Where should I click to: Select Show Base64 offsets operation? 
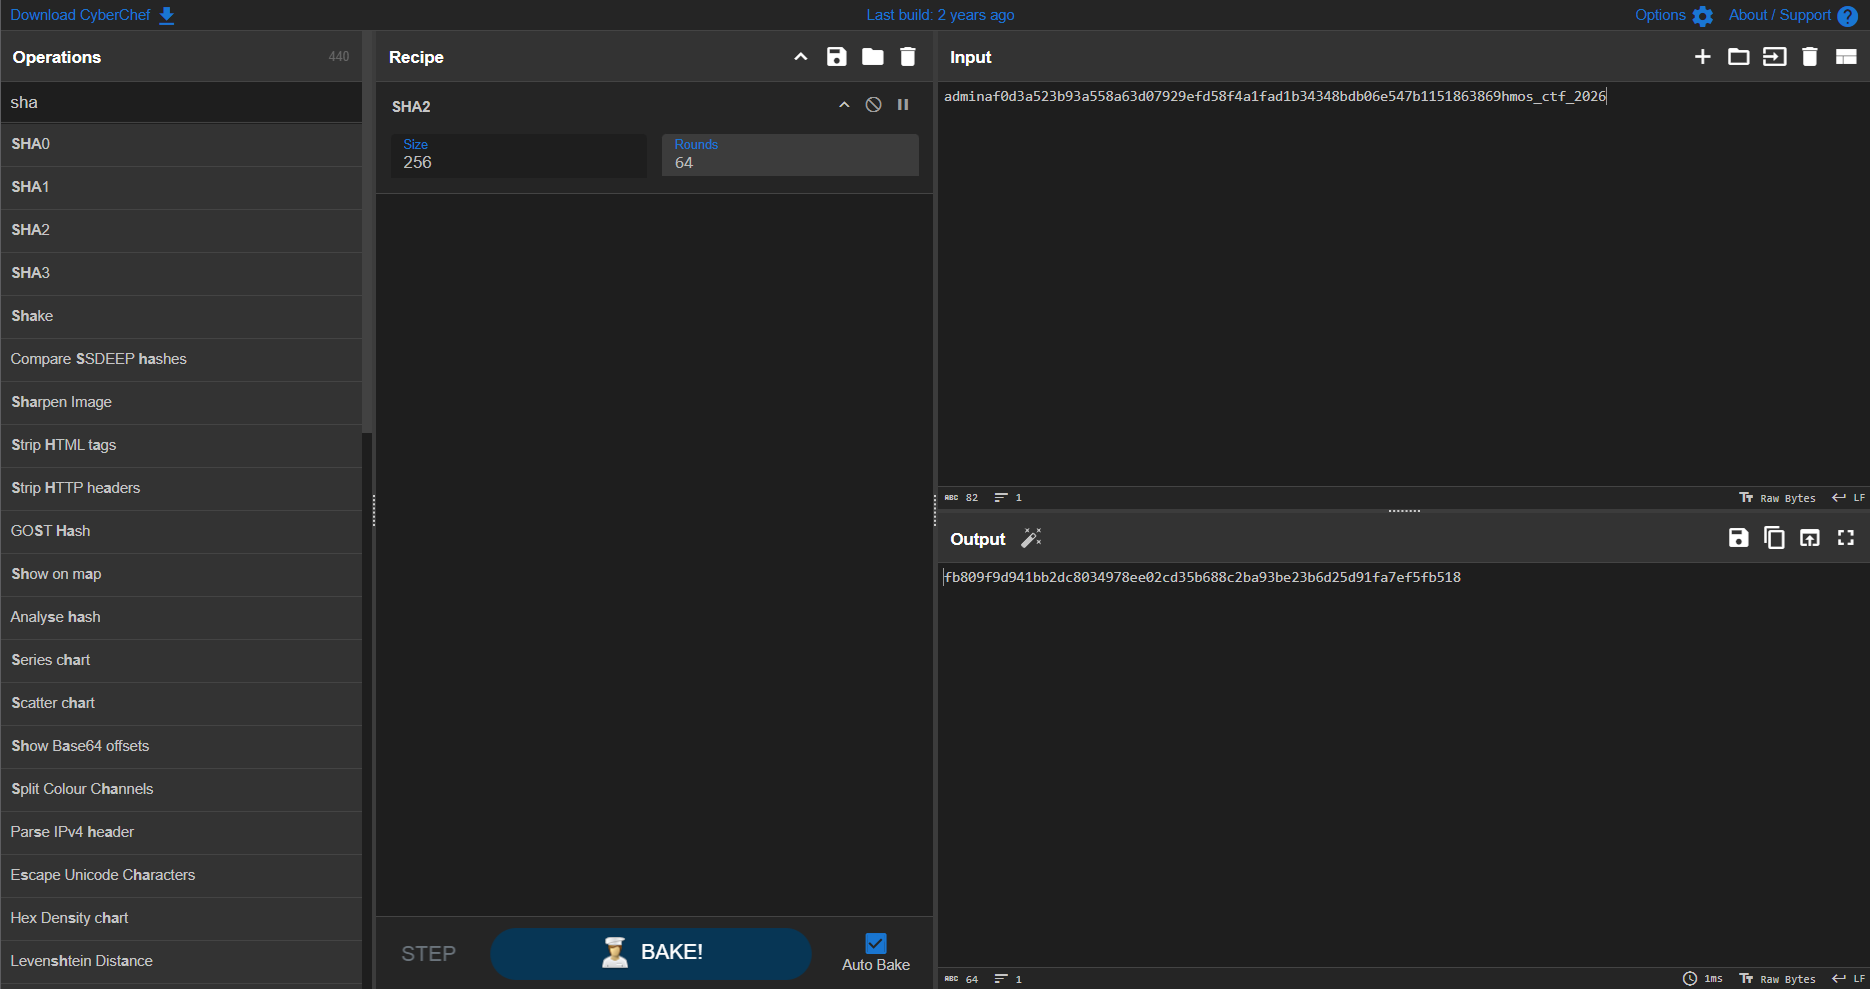[x=181, y=746]
